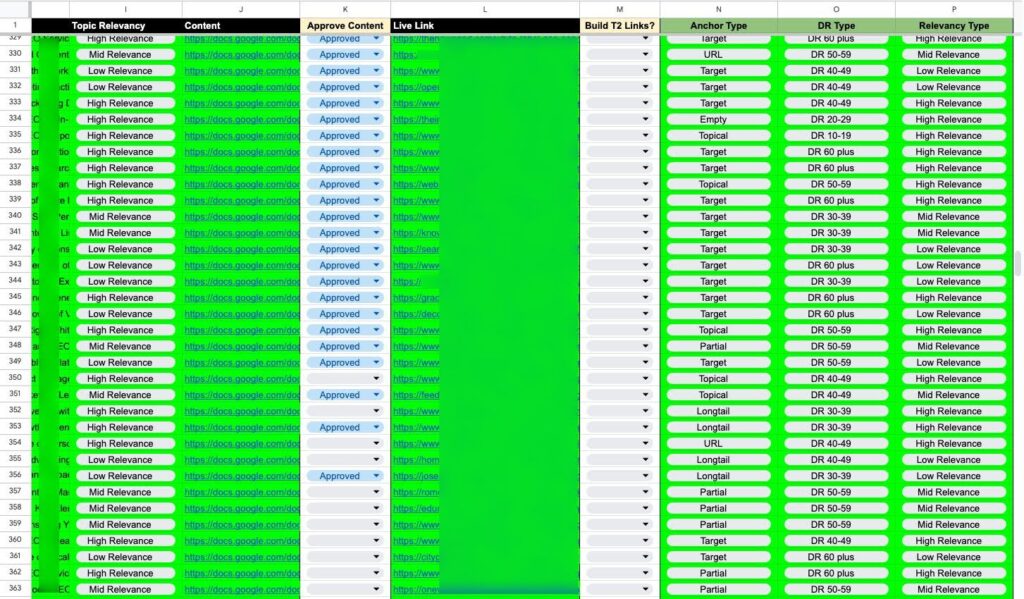Open the Content Google Docs link in row 340
The height and width of the screenshot is (599, 1024).
[x=241, y=217]
